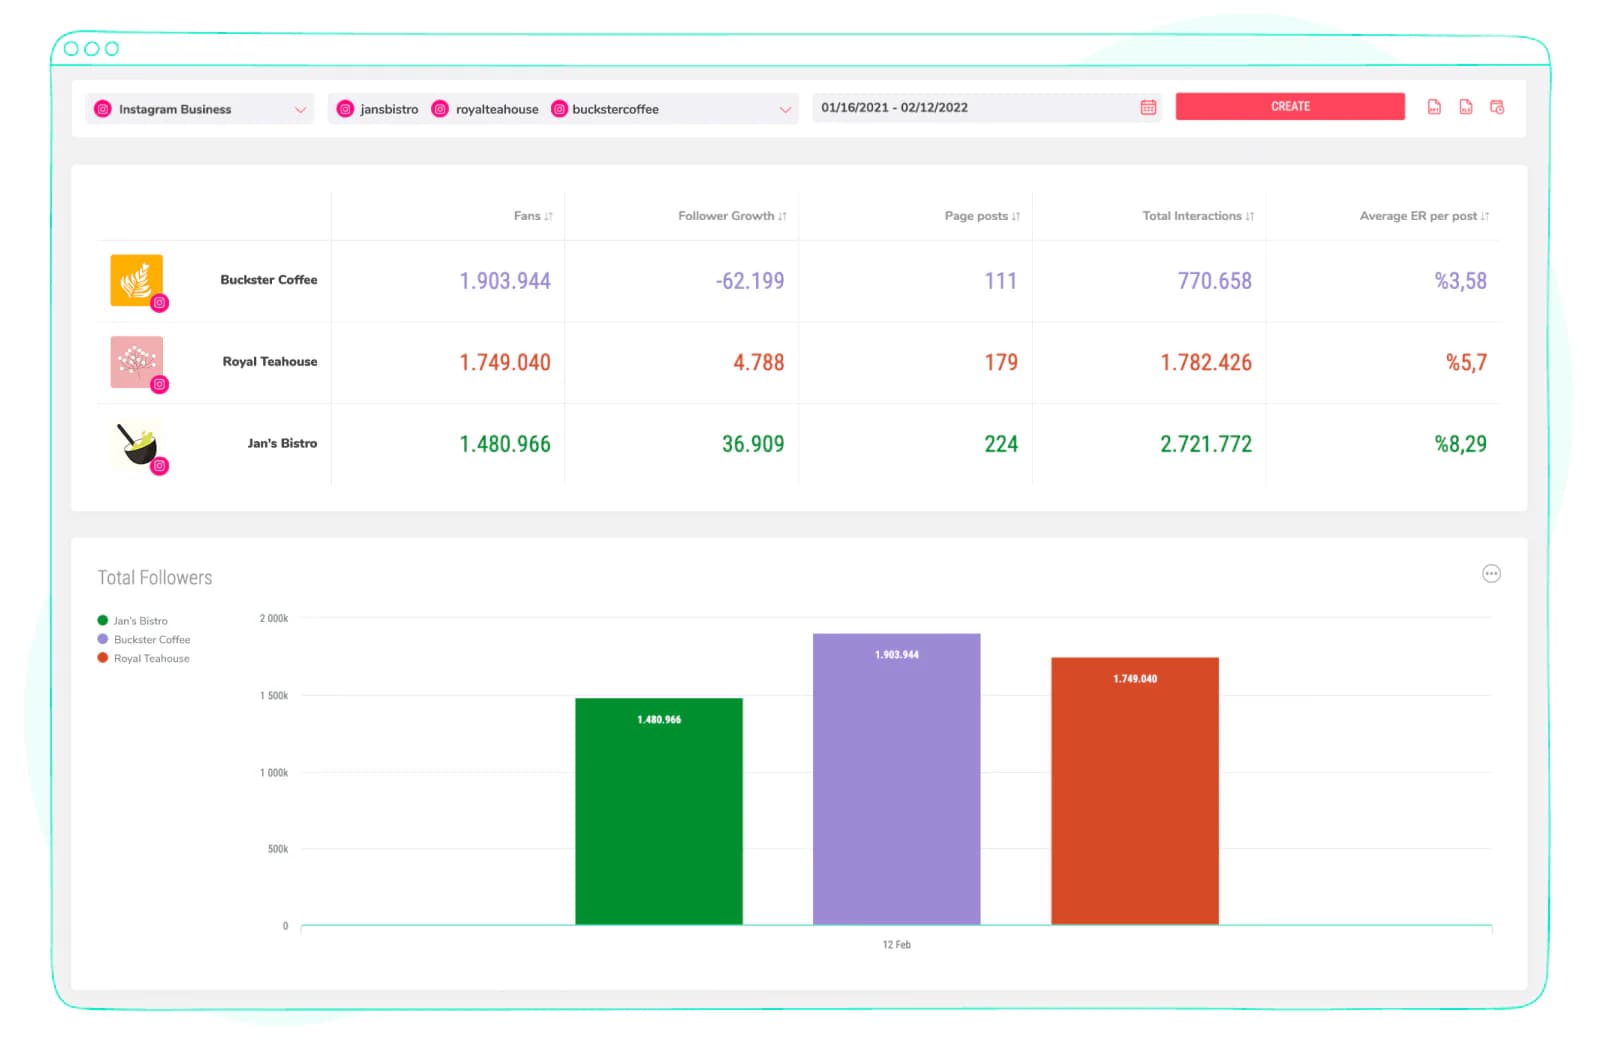Click the file export icon immediately after CREATE

(x=1434, y=107)
